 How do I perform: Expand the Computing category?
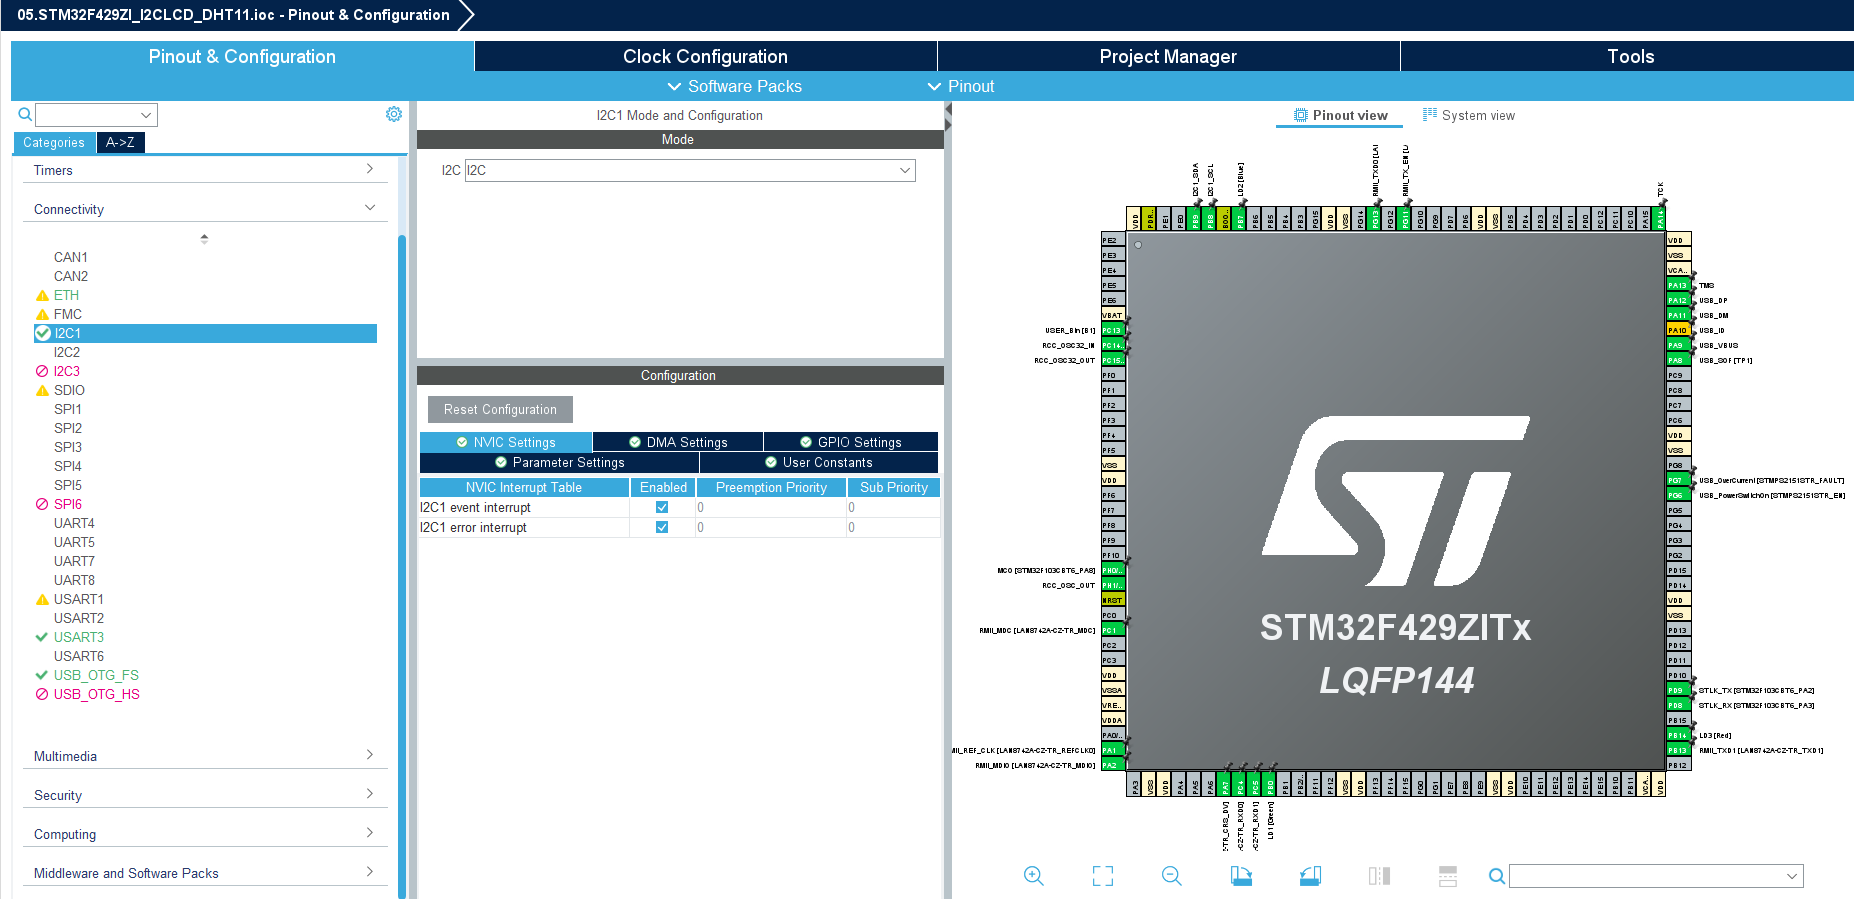click(x=204, y=834)
